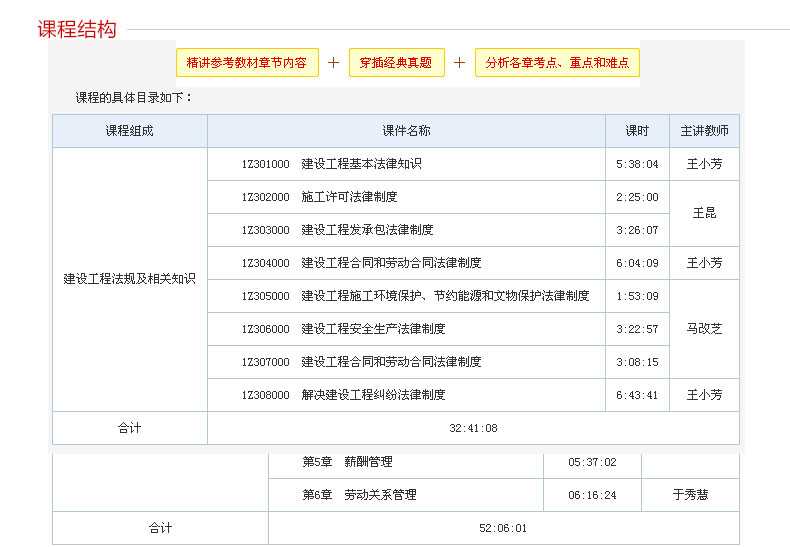Select the 课时 column header

click(x=637, y=131)
